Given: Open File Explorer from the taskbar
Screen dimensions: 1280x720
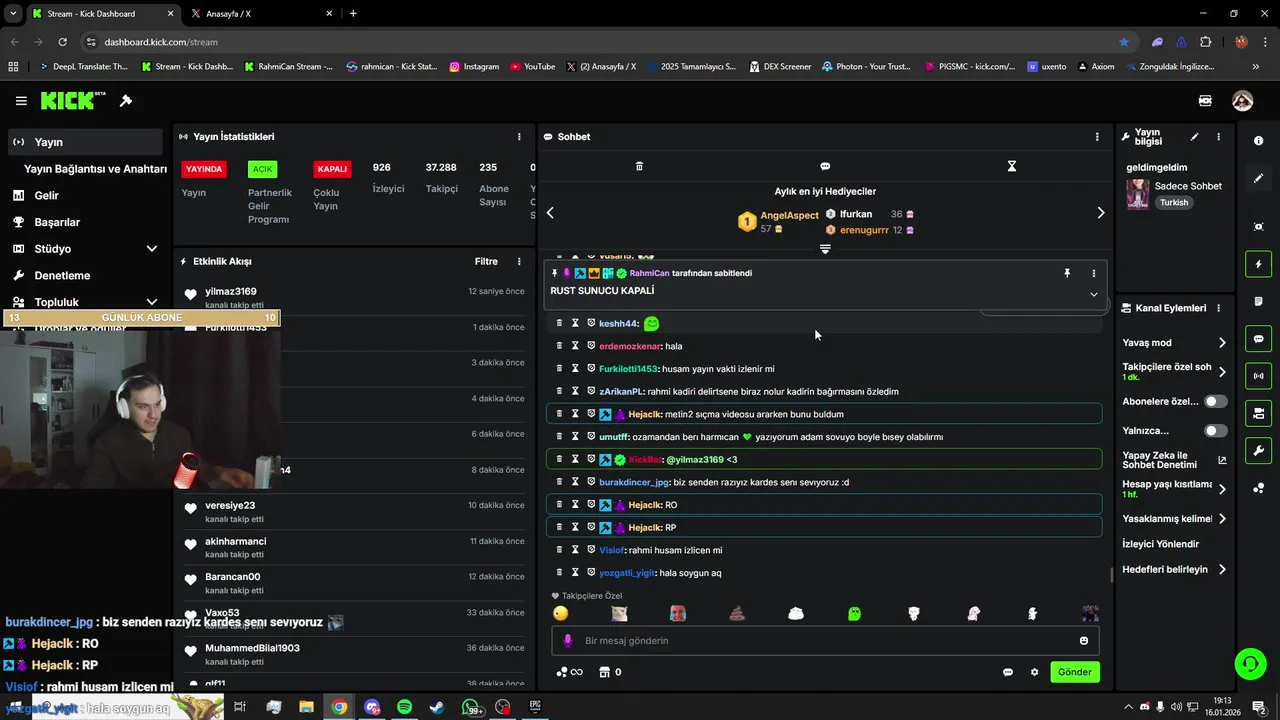Looking at the screenshot, I should (x=306, y=707).
